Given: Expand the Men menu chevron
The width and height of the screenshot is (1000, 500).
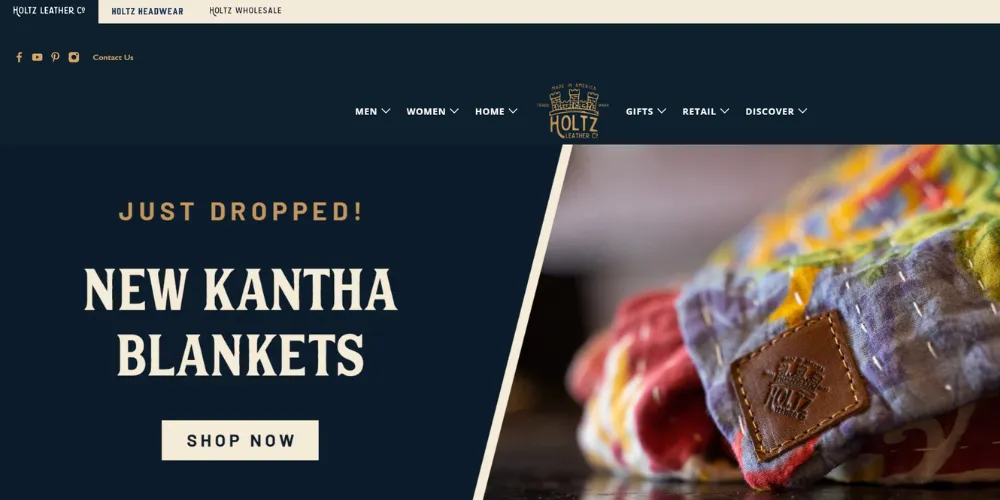Looking at the screenshot, I should (x=386, y=111).
